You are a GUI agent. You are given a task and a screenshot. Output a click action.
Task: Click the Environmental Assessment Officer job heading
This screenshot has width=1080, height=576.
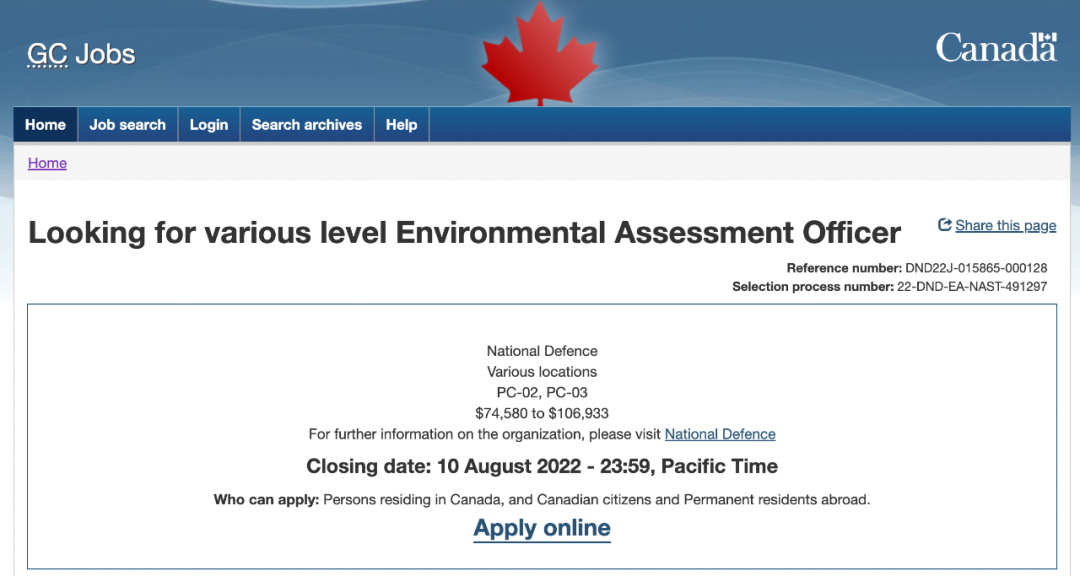tap(464, 233)
